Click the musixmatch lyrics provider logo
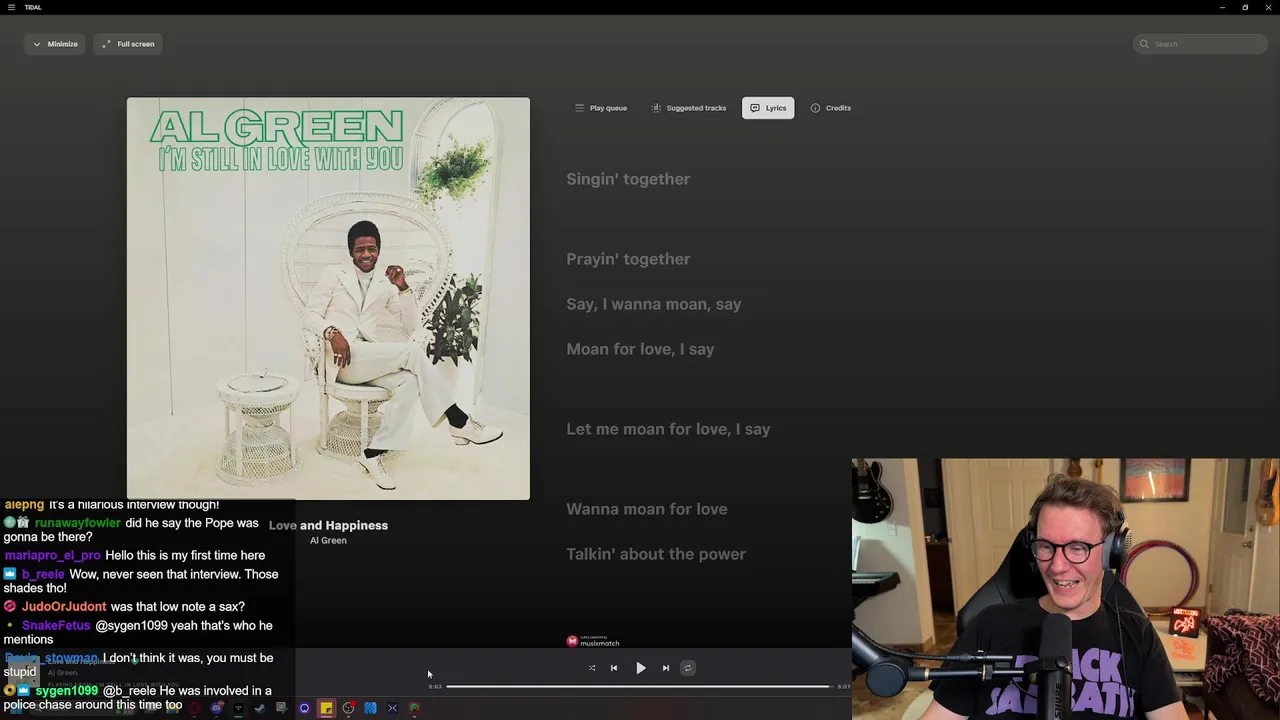1280x720 pixels. [593, 641]
